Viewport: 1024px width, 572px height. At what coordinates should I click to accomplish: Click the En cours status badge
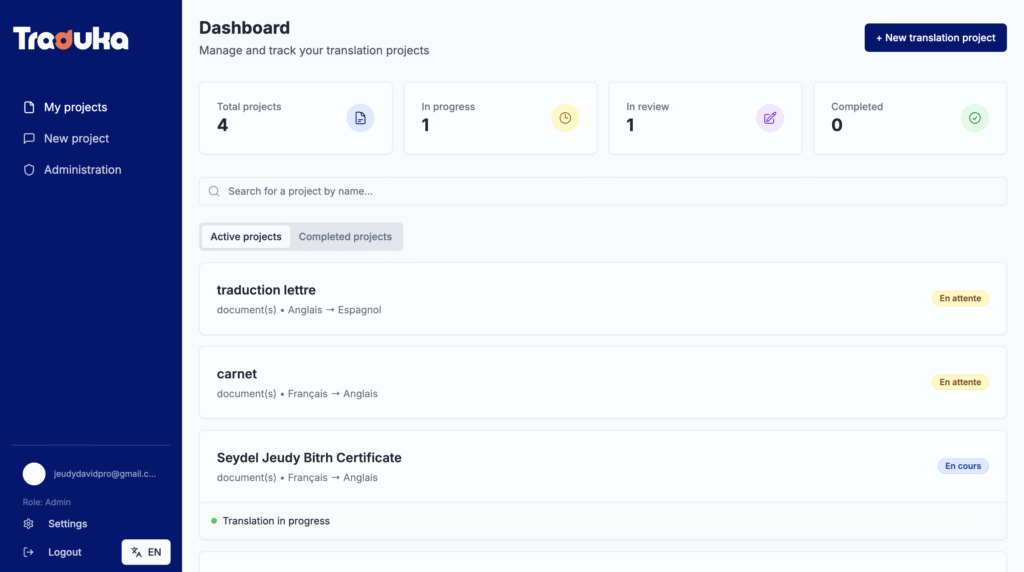[963, 466]
